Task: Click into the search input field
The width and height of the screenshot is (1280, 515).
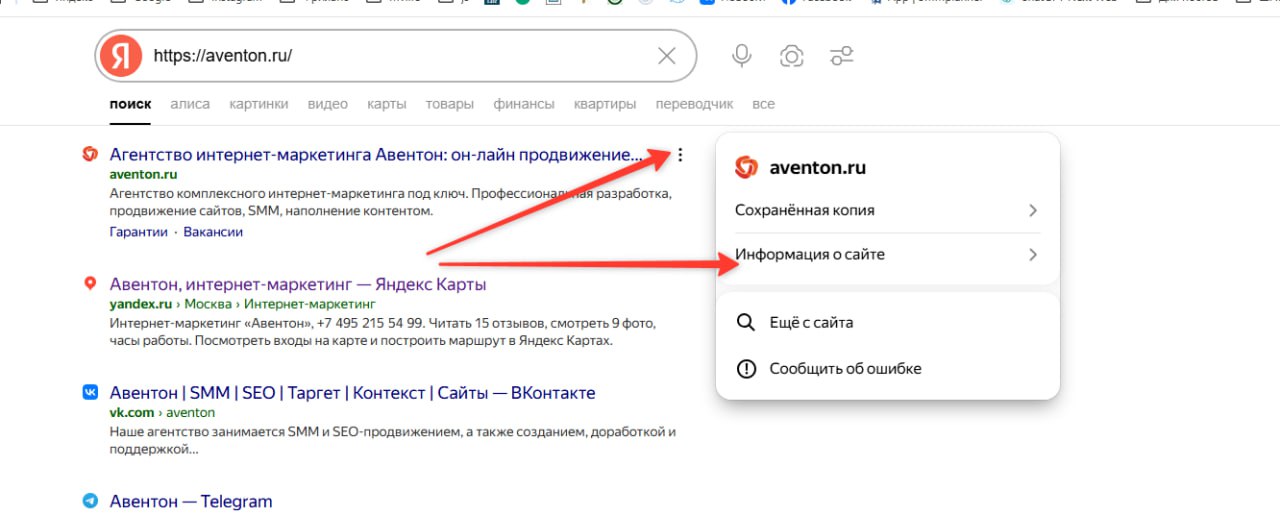Action: (x=400, y=56)
